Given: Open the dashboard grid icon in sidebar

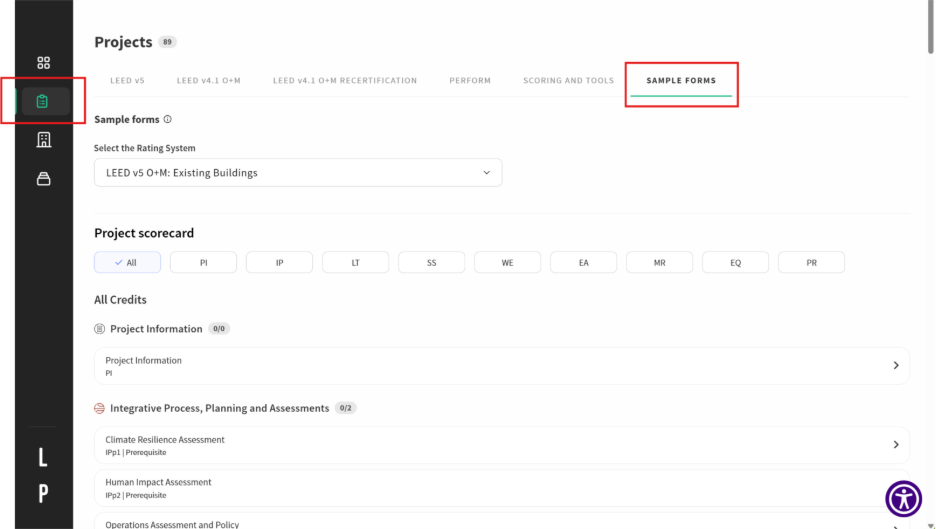Looking at the screenshot, I should point(43,63).
